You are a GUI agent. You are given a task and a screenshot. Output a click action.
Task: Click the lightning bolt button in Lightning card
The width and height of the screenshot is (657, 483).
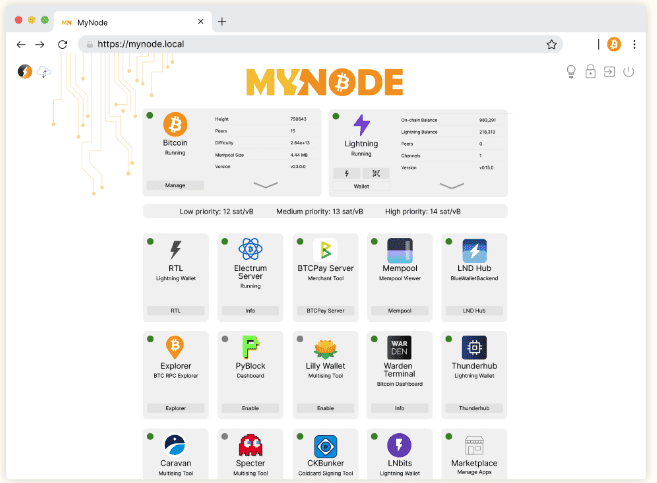pos(347,173)
